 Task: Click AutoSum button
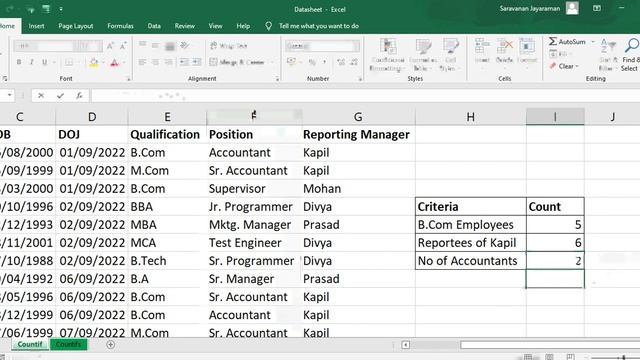(x=567, y=42)
